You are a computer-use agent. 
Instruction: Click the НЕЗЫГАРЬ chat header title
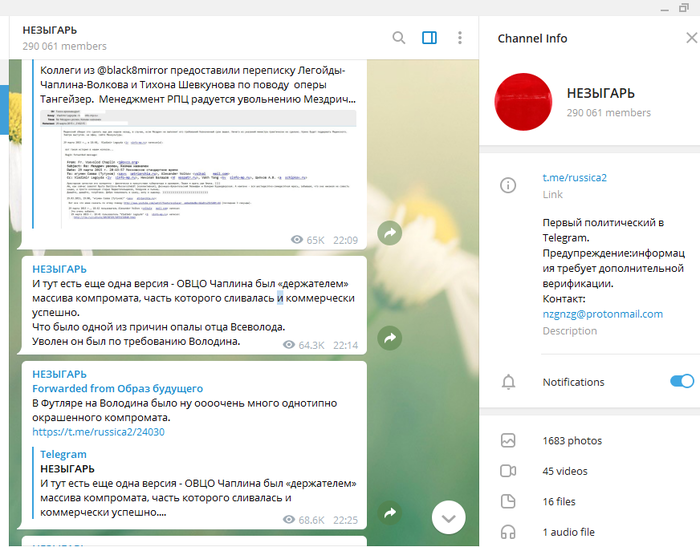coord(50,30)
